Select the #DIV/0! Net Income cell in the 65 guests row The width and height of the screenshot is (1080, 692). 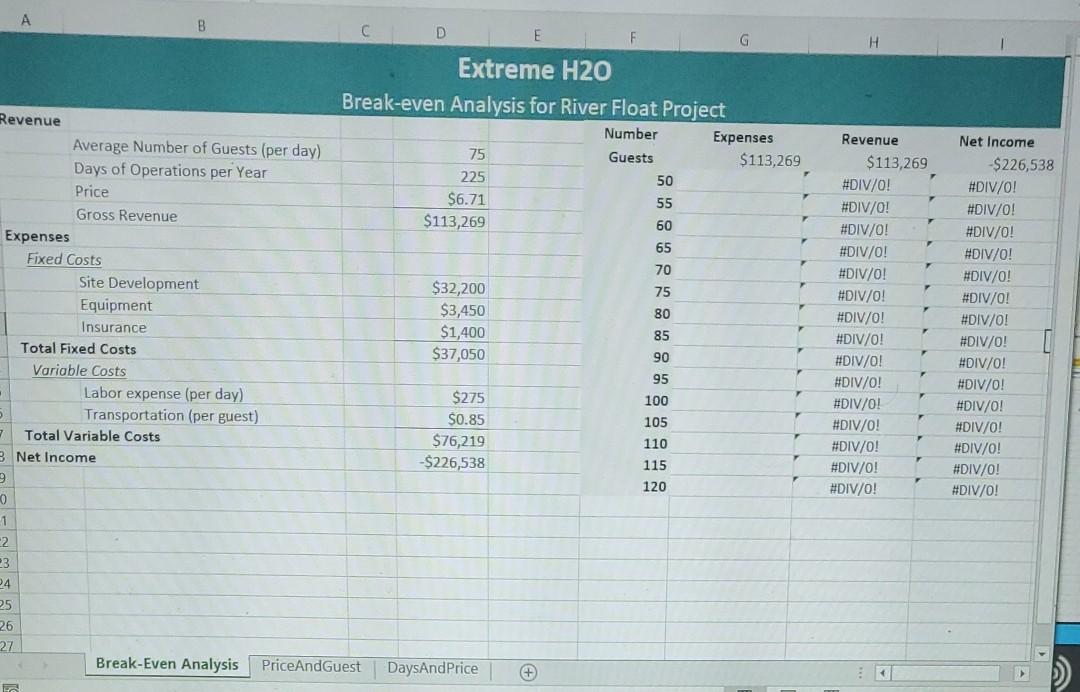click(x=989, y=253)
